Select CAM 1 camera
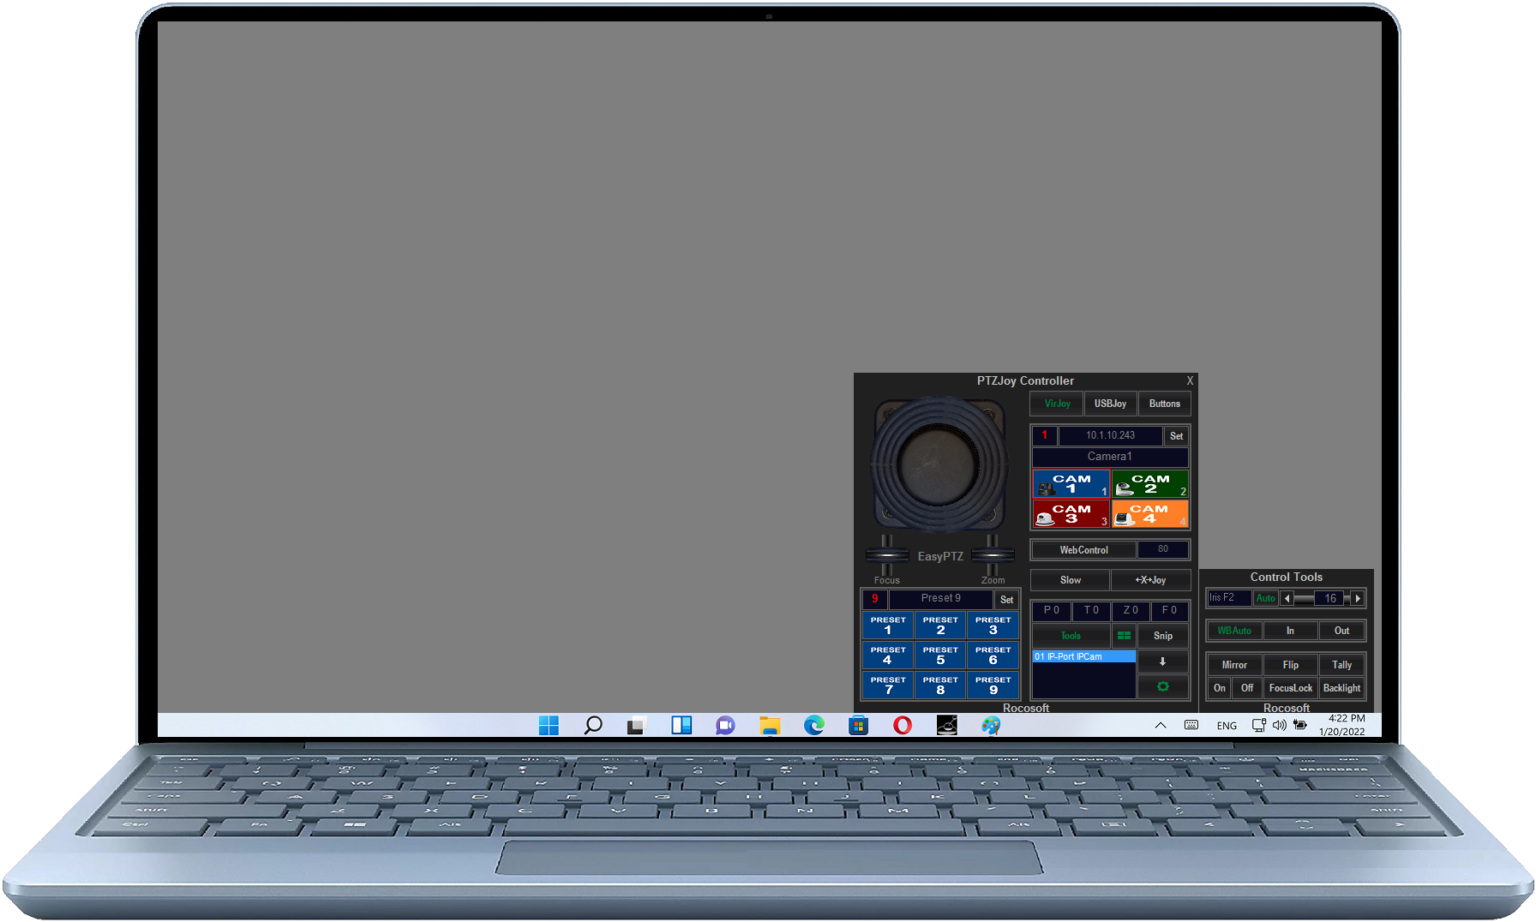 coord(1070,484)
